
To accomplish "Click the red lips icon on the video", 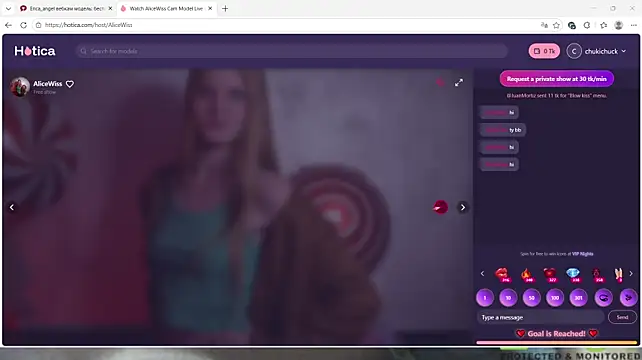I will [x=440, y=207].
